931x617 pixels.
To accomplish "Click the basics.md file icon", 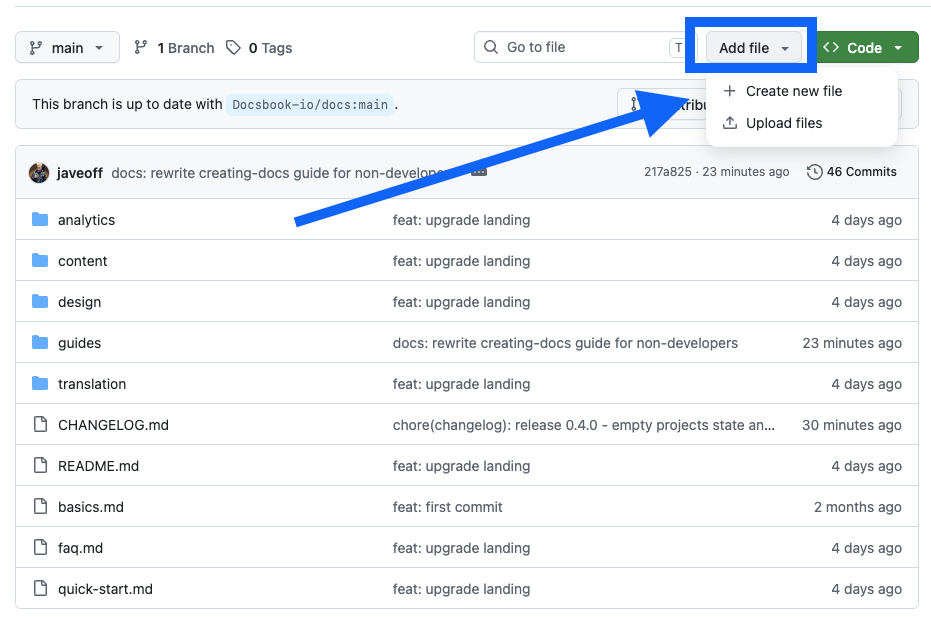I will (x=40, y=506).
